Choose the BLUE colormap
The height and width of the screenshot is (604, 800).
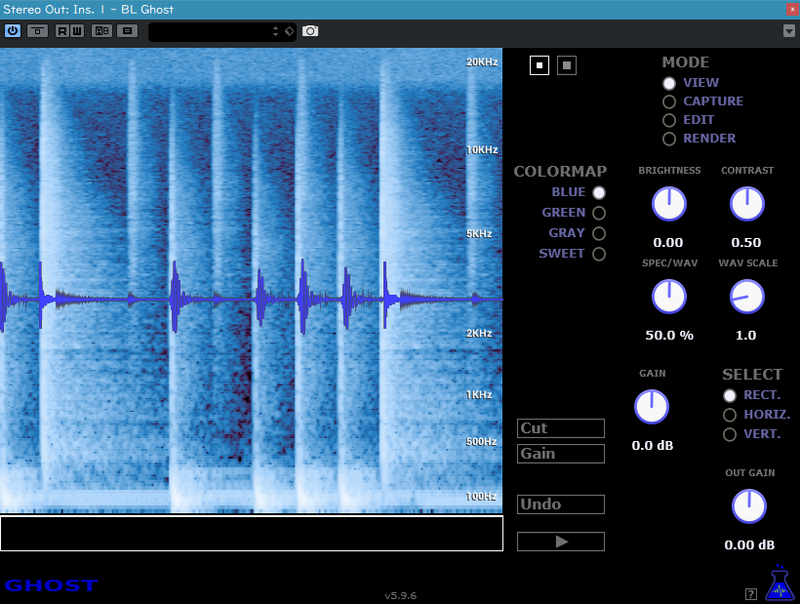click(599, 193)
